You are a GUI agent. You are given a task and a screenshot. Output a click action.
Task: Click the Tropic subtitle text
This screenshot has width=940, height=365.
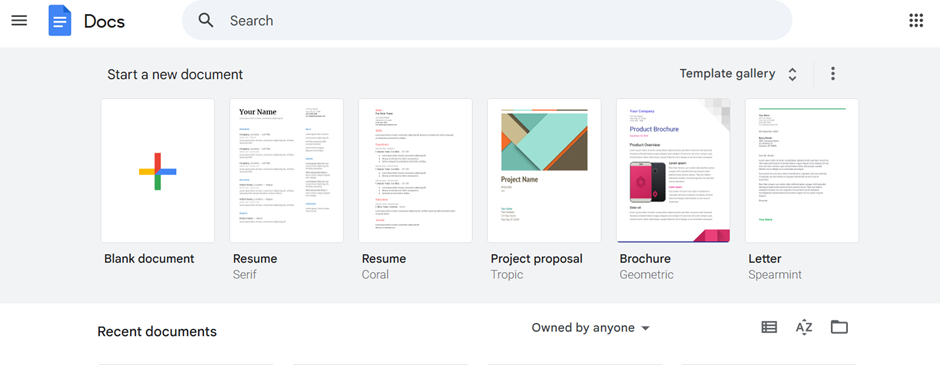[507, 275]
